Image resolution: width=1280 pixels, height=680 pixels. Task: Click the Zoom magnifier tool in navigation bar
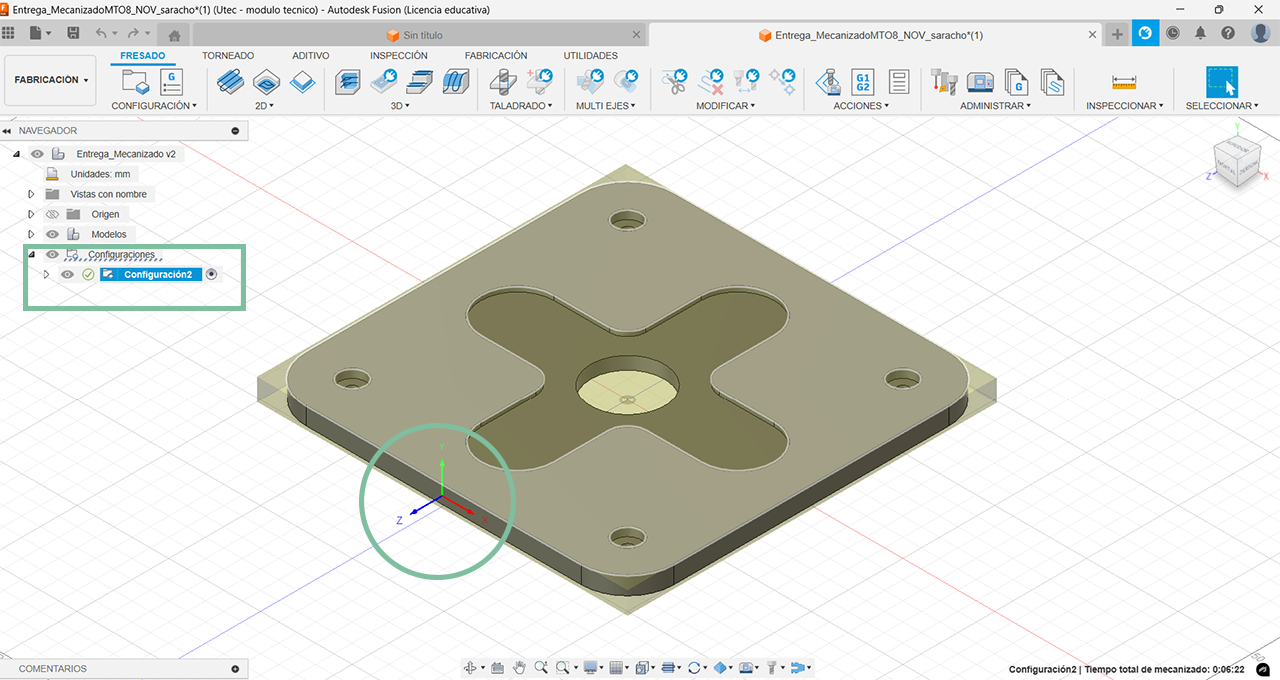[541, 667]
